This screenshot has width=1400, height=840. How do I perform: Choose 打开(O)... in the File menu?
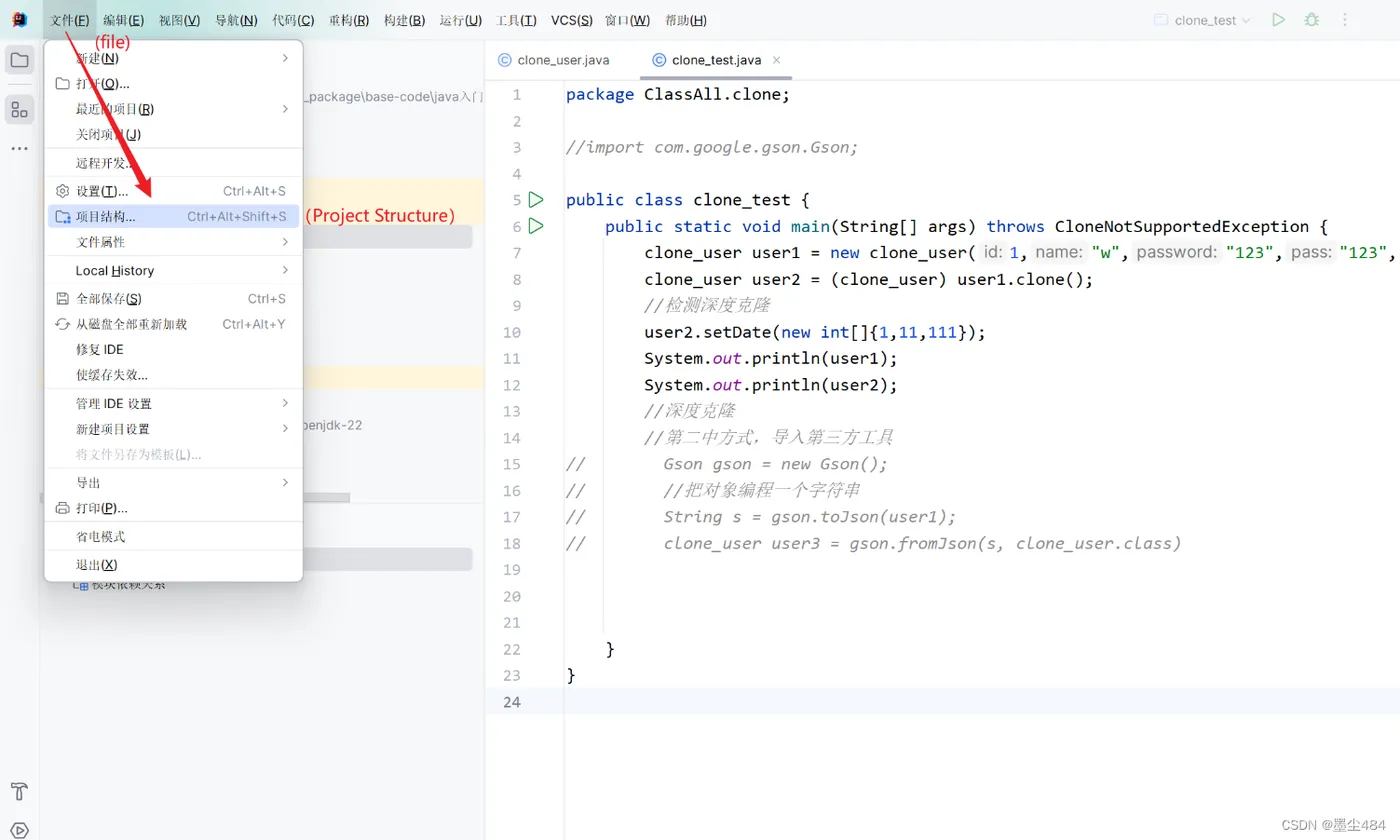coord(174,84)
